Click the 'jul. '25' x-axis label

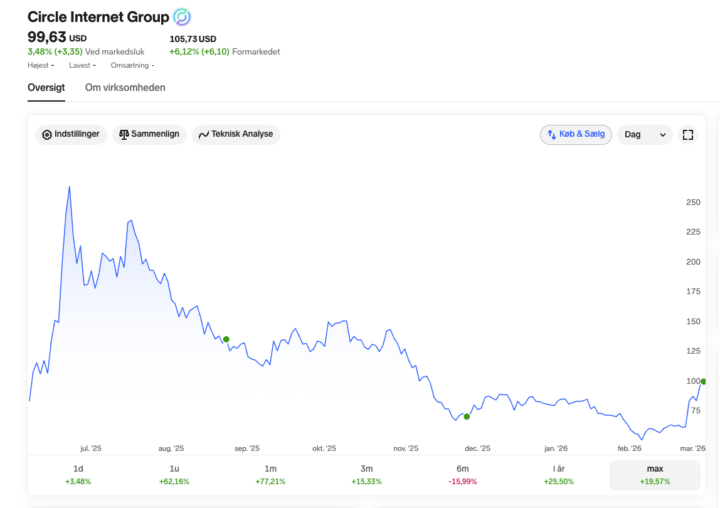(91, 448)
